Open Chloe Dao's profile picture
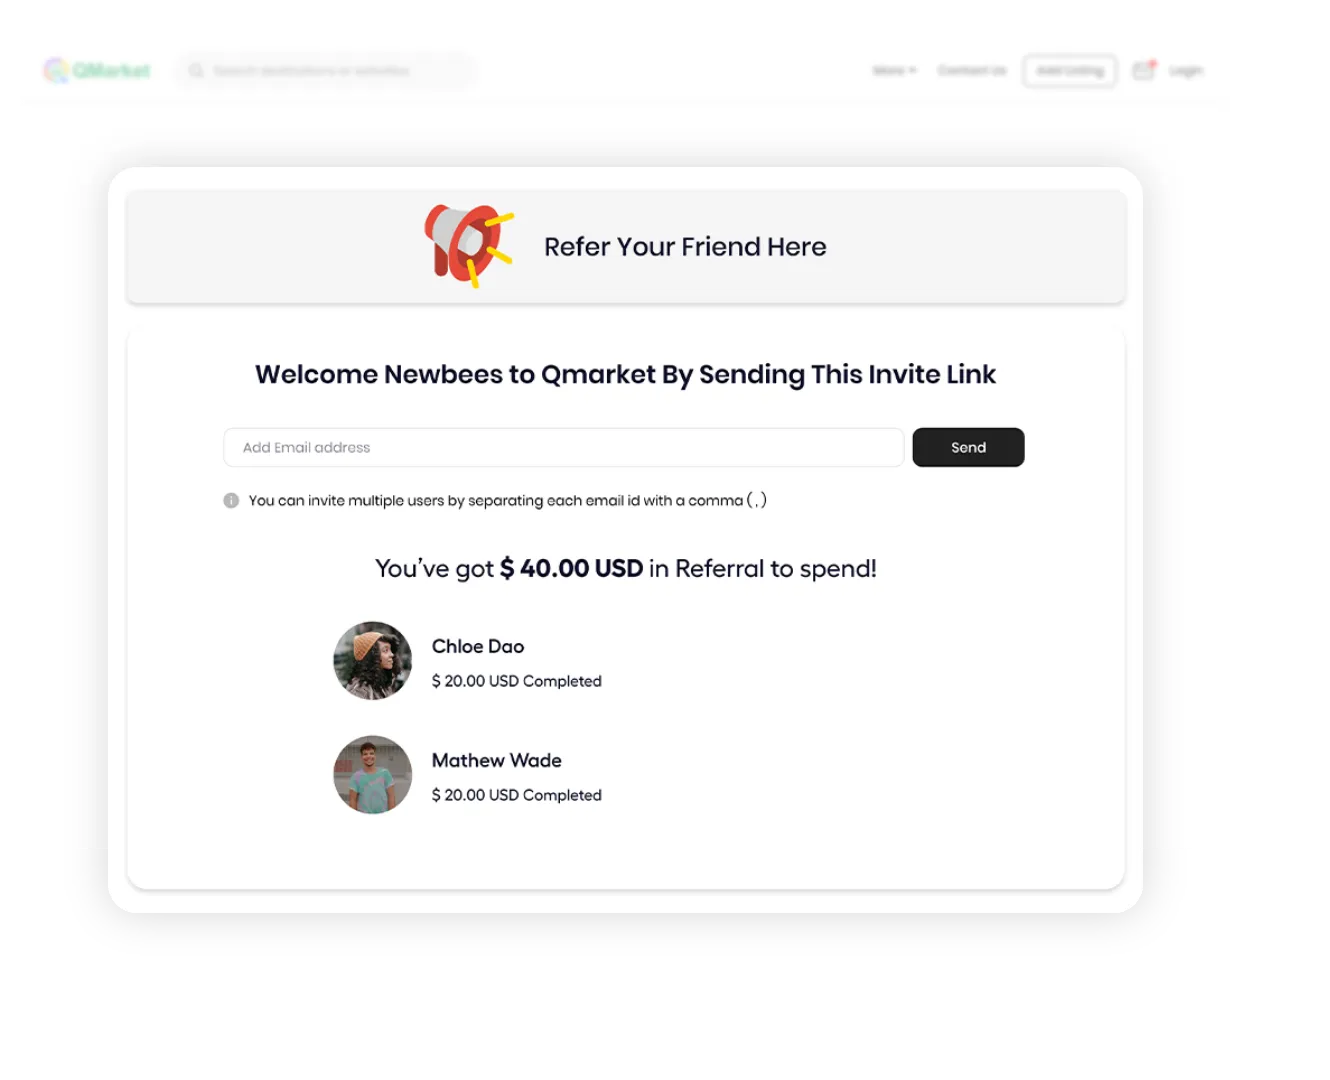 click(372, 660)
